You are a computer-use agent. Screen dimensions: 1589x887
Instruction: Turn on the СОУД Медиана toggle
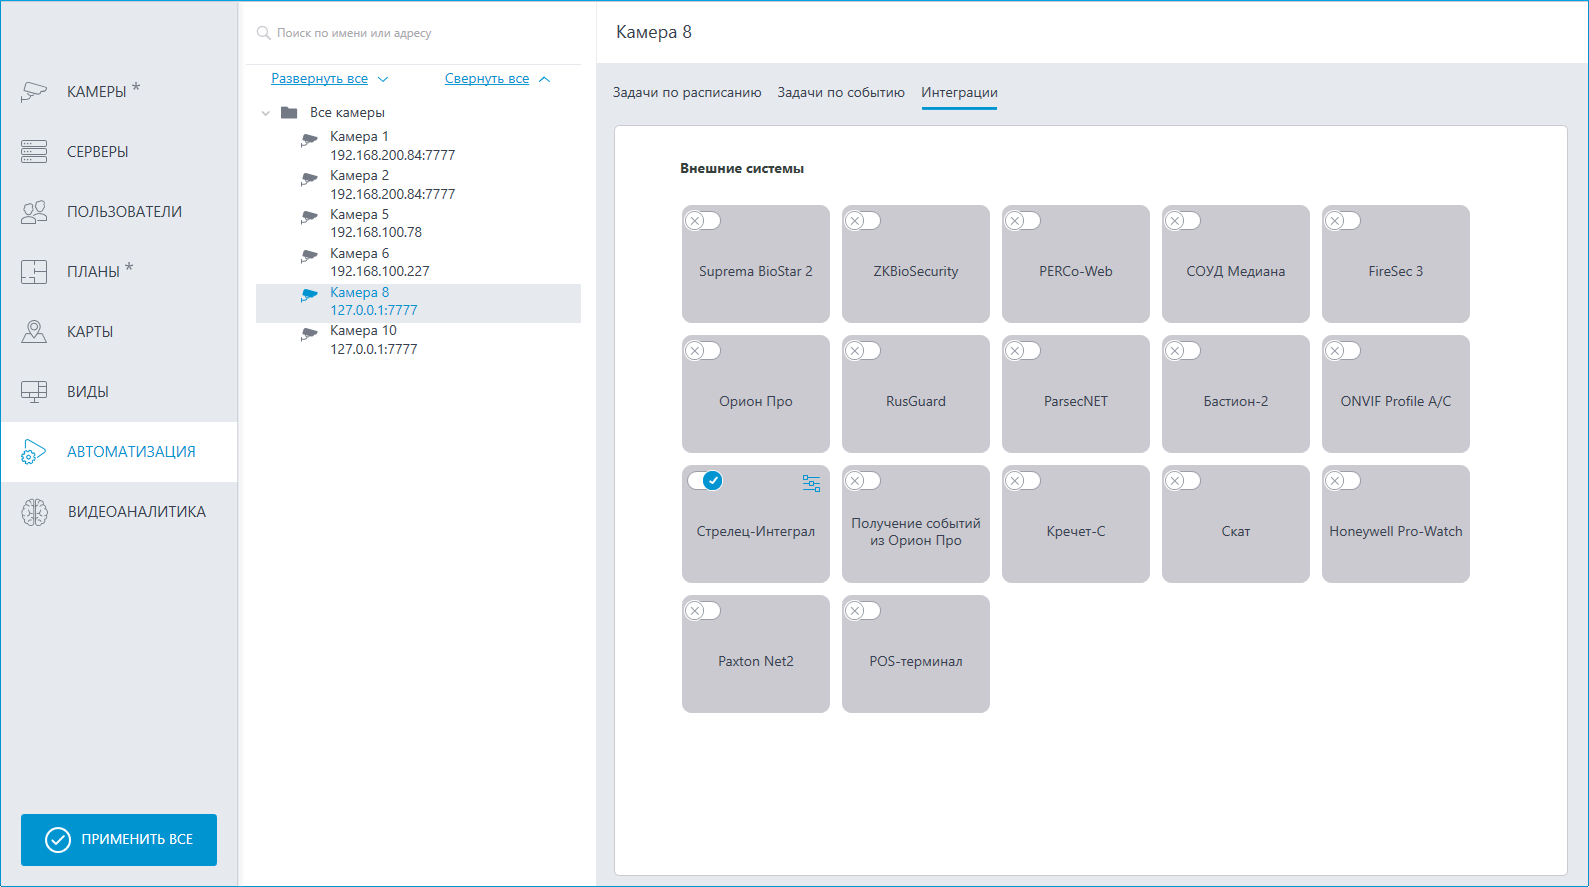pyautogui.click(x=1182, y=221)
